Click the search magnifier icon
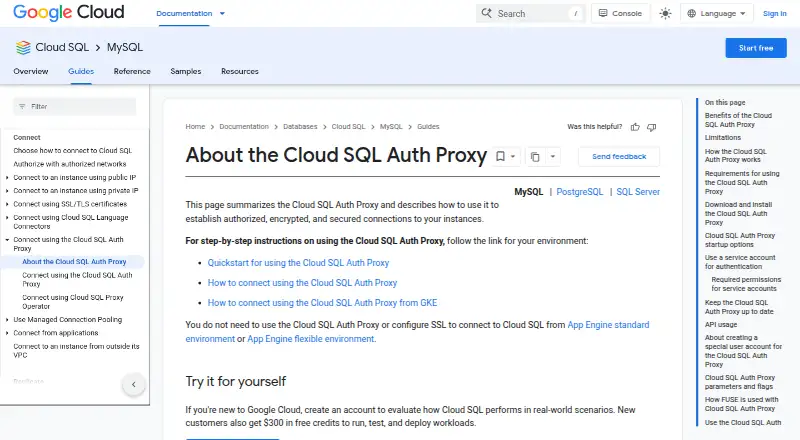800x440 pixels. coord(487,13)
